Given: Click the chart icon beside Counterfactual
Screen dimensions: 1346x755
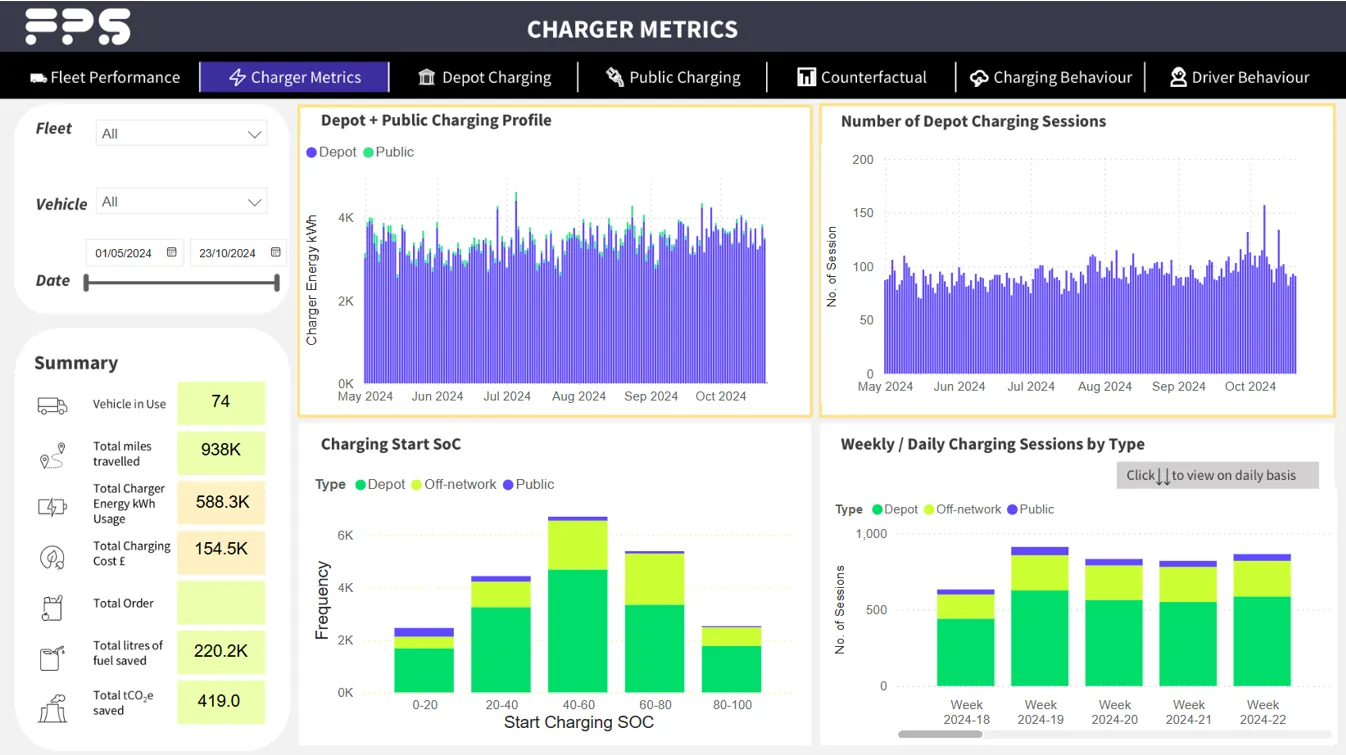Looking at the screenshot, I should (808, 76).
